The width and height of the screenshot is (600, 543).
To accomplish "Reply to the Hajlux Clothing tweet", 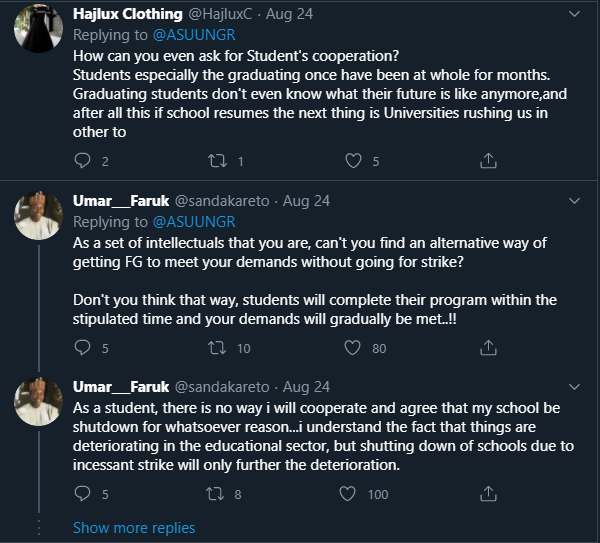I will tap(84, 160).
